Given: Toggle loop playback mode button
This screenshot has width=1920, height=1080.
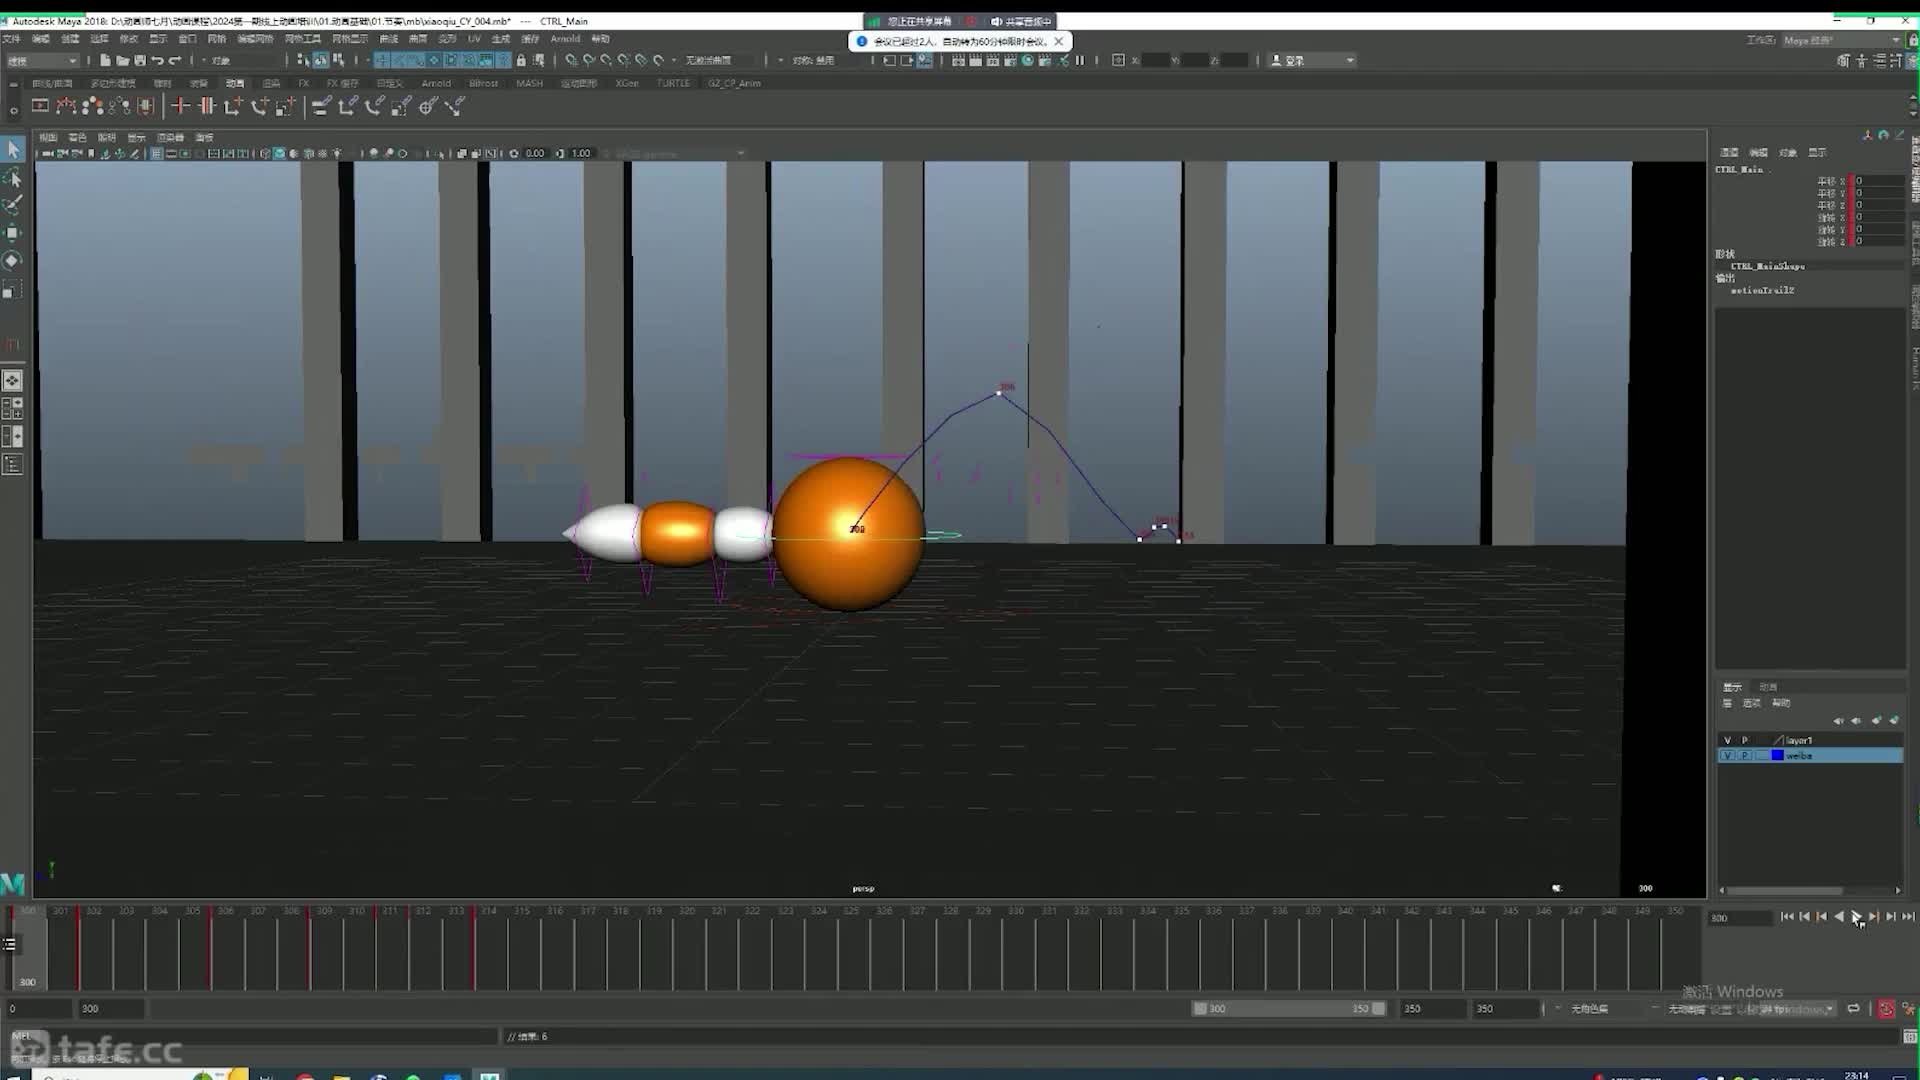Looking at the screenshot, I should point(1853,1009).
